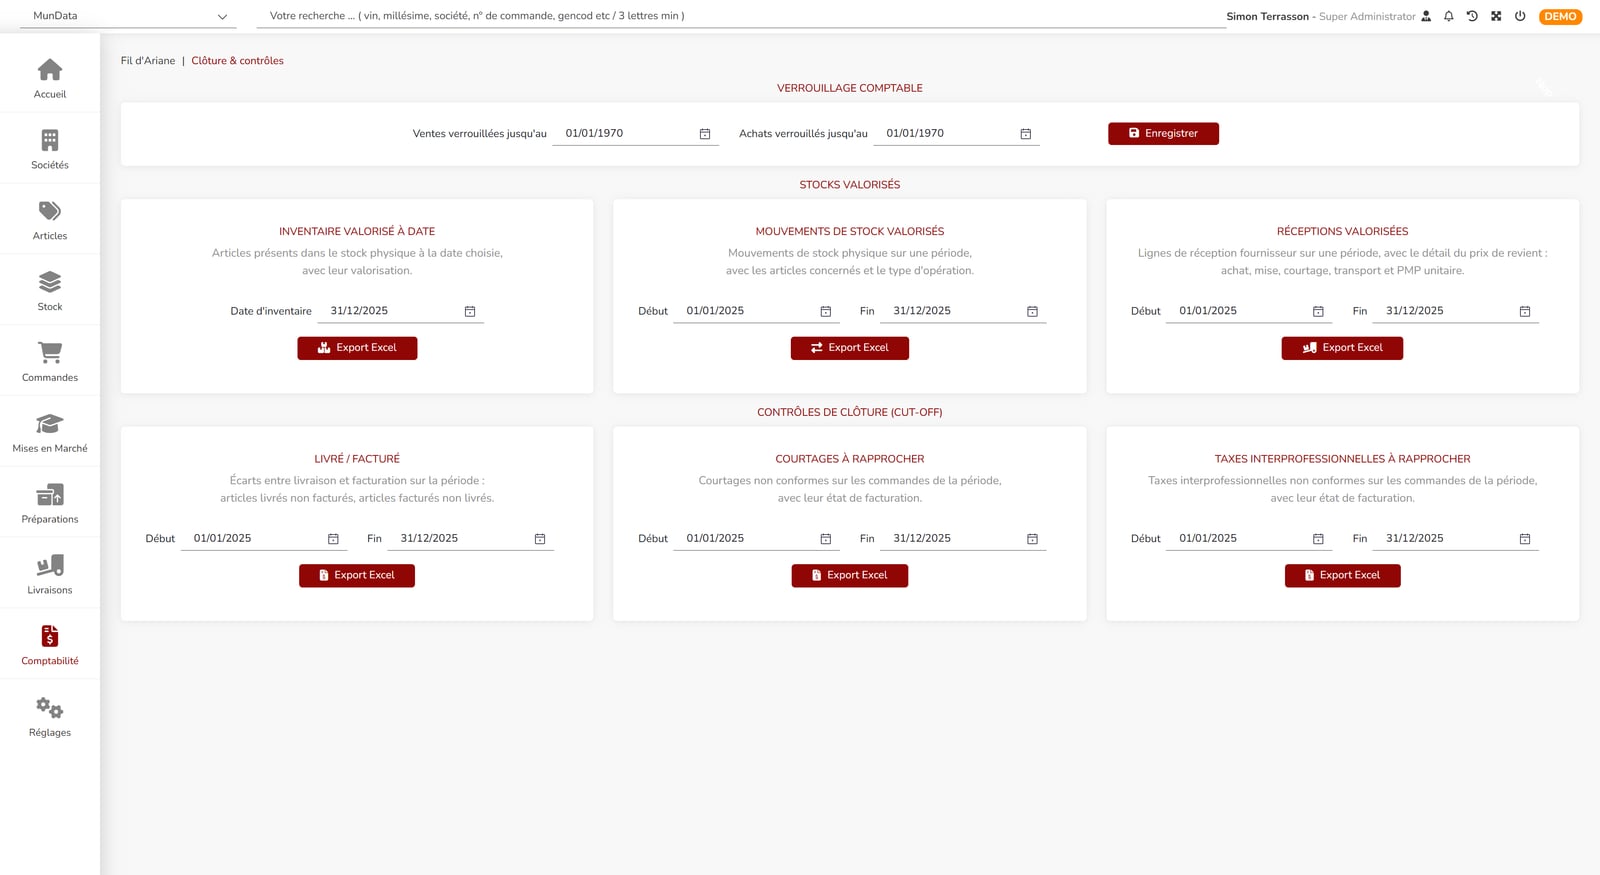Click Début date field in Mouvements de stock
Viewport: 1600px width, 875px height.
pyautogui.click(x=756, y=311)
